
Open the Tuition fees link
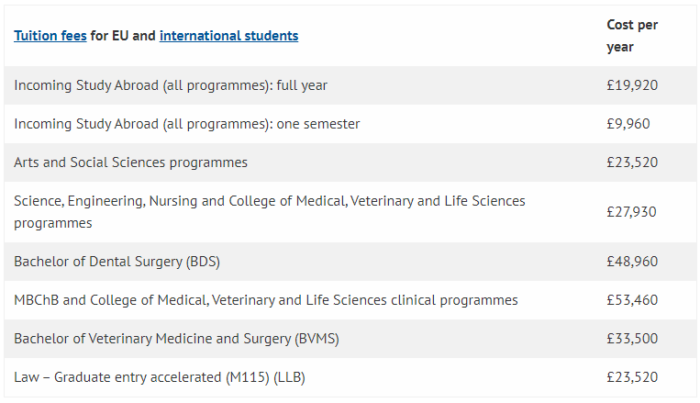[x=50, y=36]
